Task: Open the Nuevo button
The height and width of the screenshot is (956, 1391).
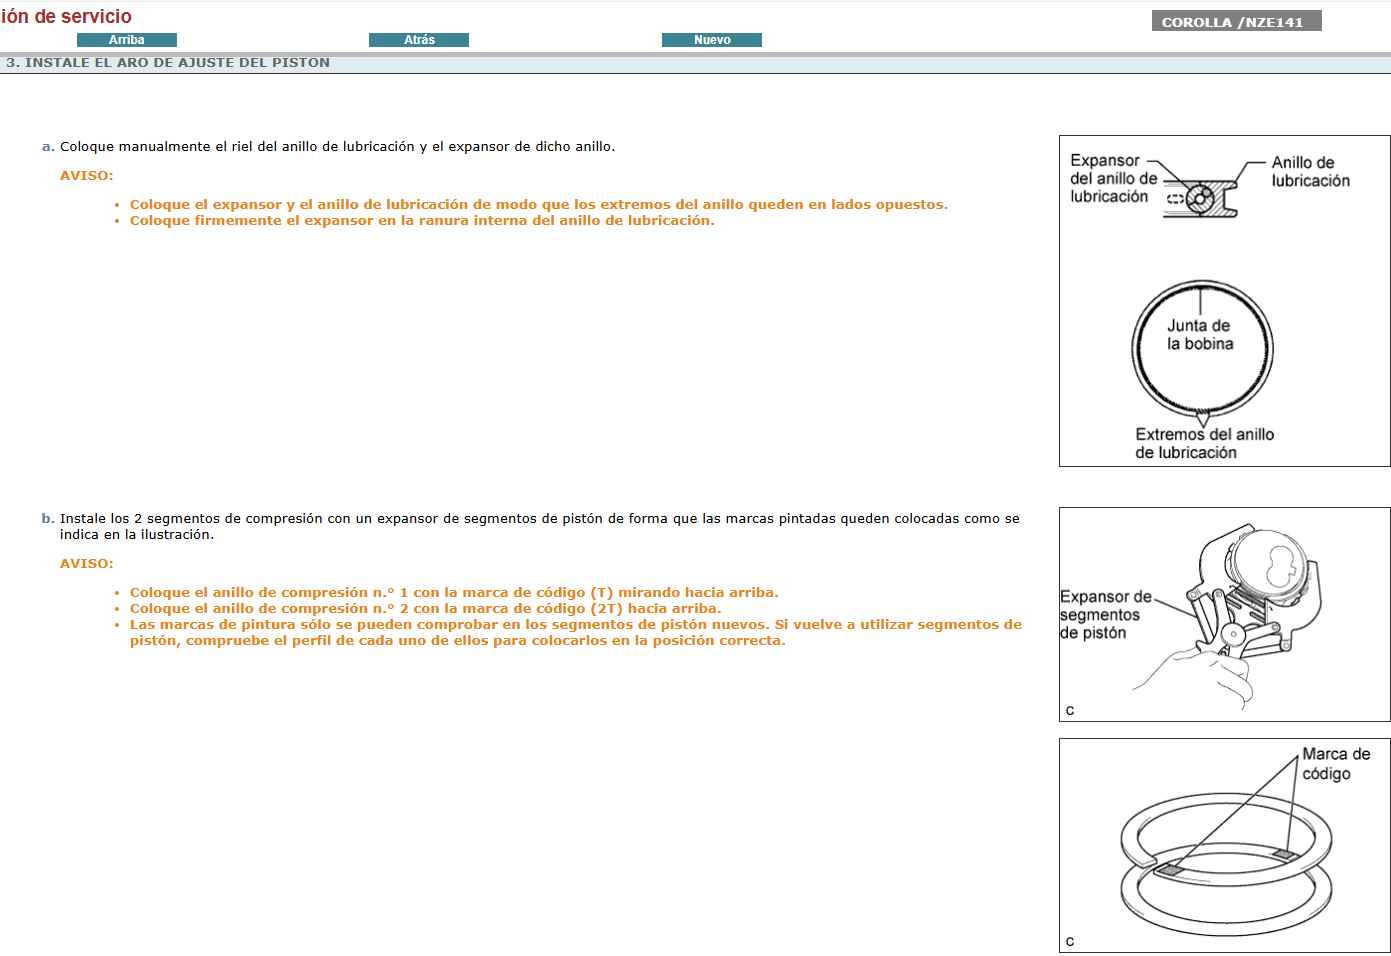Action: pos(712,40)
